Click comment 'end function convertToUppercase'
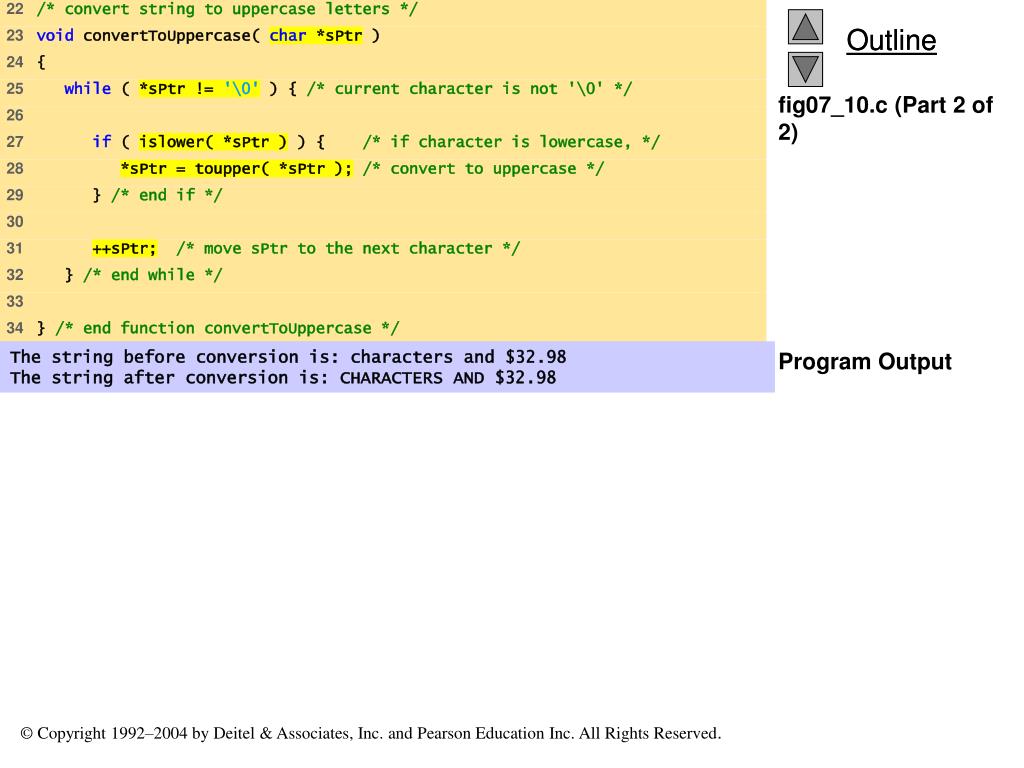The height and width of the screenshot is (768, 1024). [227, 328]
